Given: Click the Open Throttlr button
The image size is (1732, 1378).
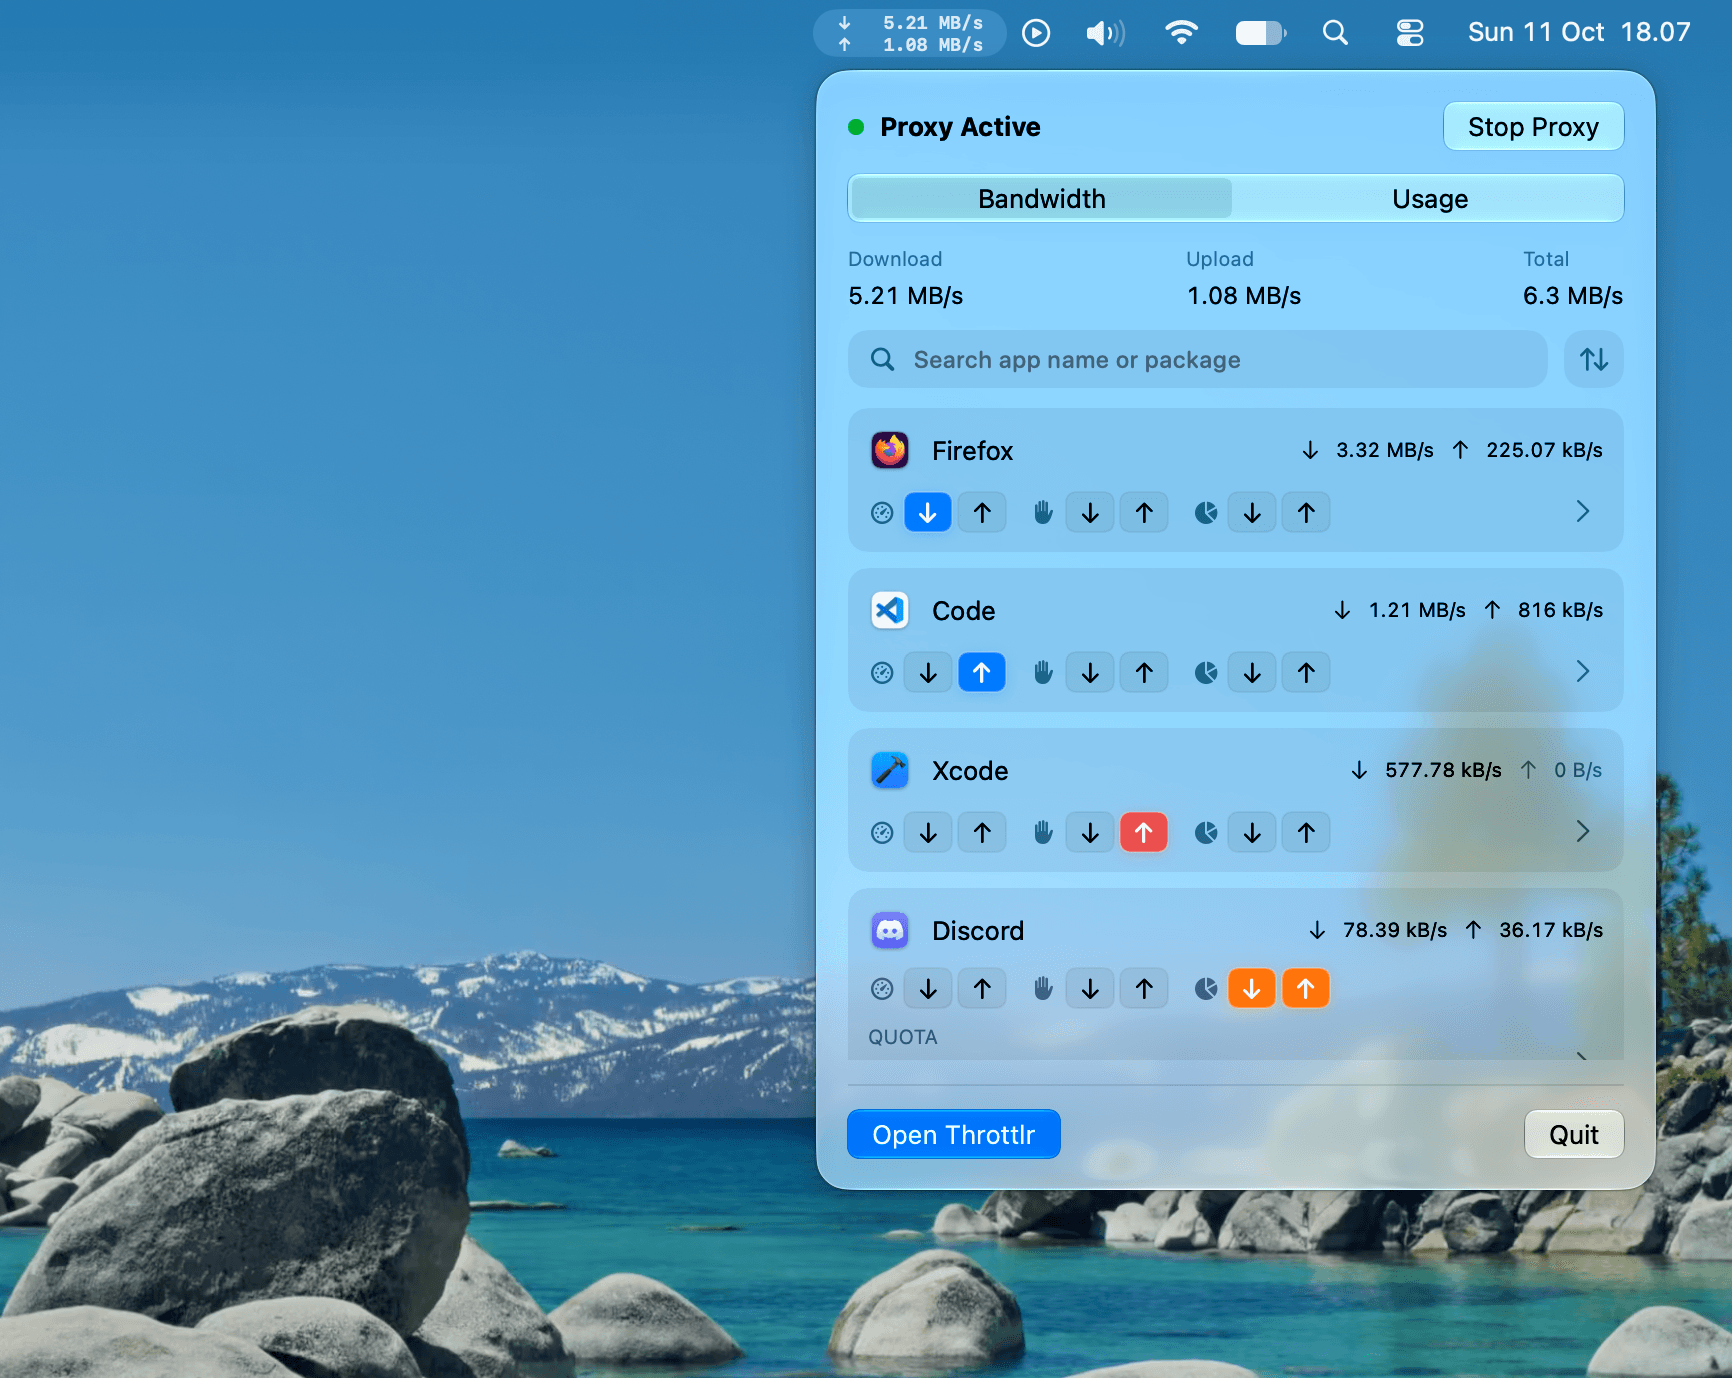Looking at the screenshot, I should pyautogui.click(x=953, y=1135).
